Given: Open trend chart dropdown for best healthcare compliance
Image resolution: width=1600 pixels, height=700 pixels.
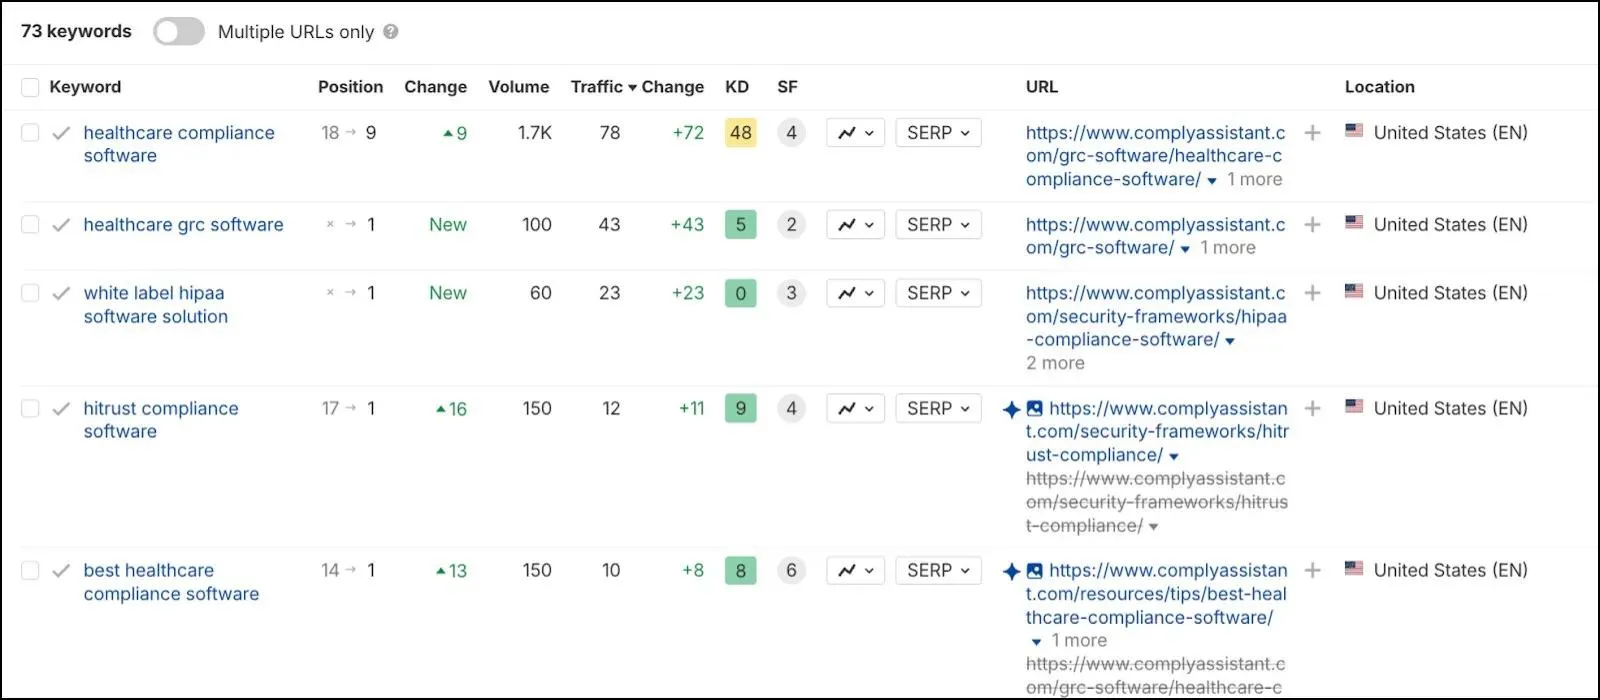Looking at the screenshot, I should coord(855,571).
